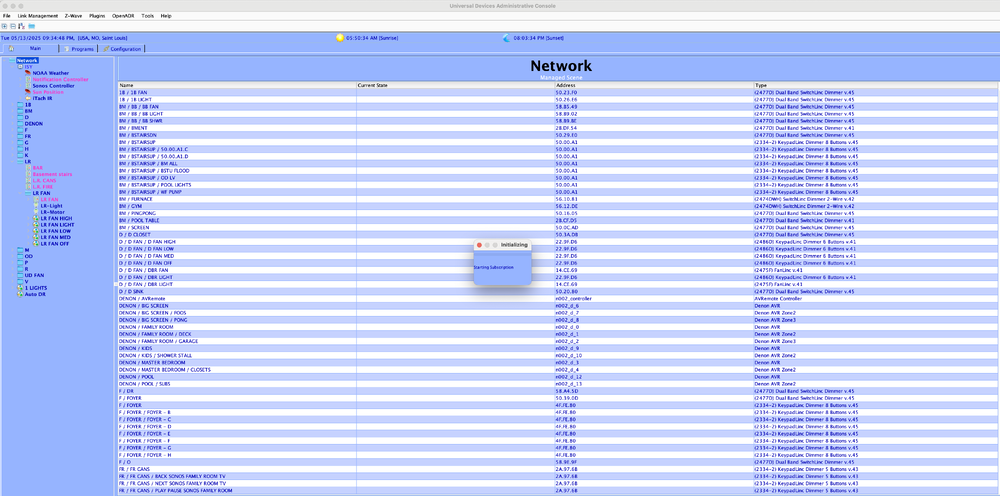Image resolution: width=1000 pixels, height=496 pixels.
Task: Click the DENON folder icon
Action: [x=20, y=124]
